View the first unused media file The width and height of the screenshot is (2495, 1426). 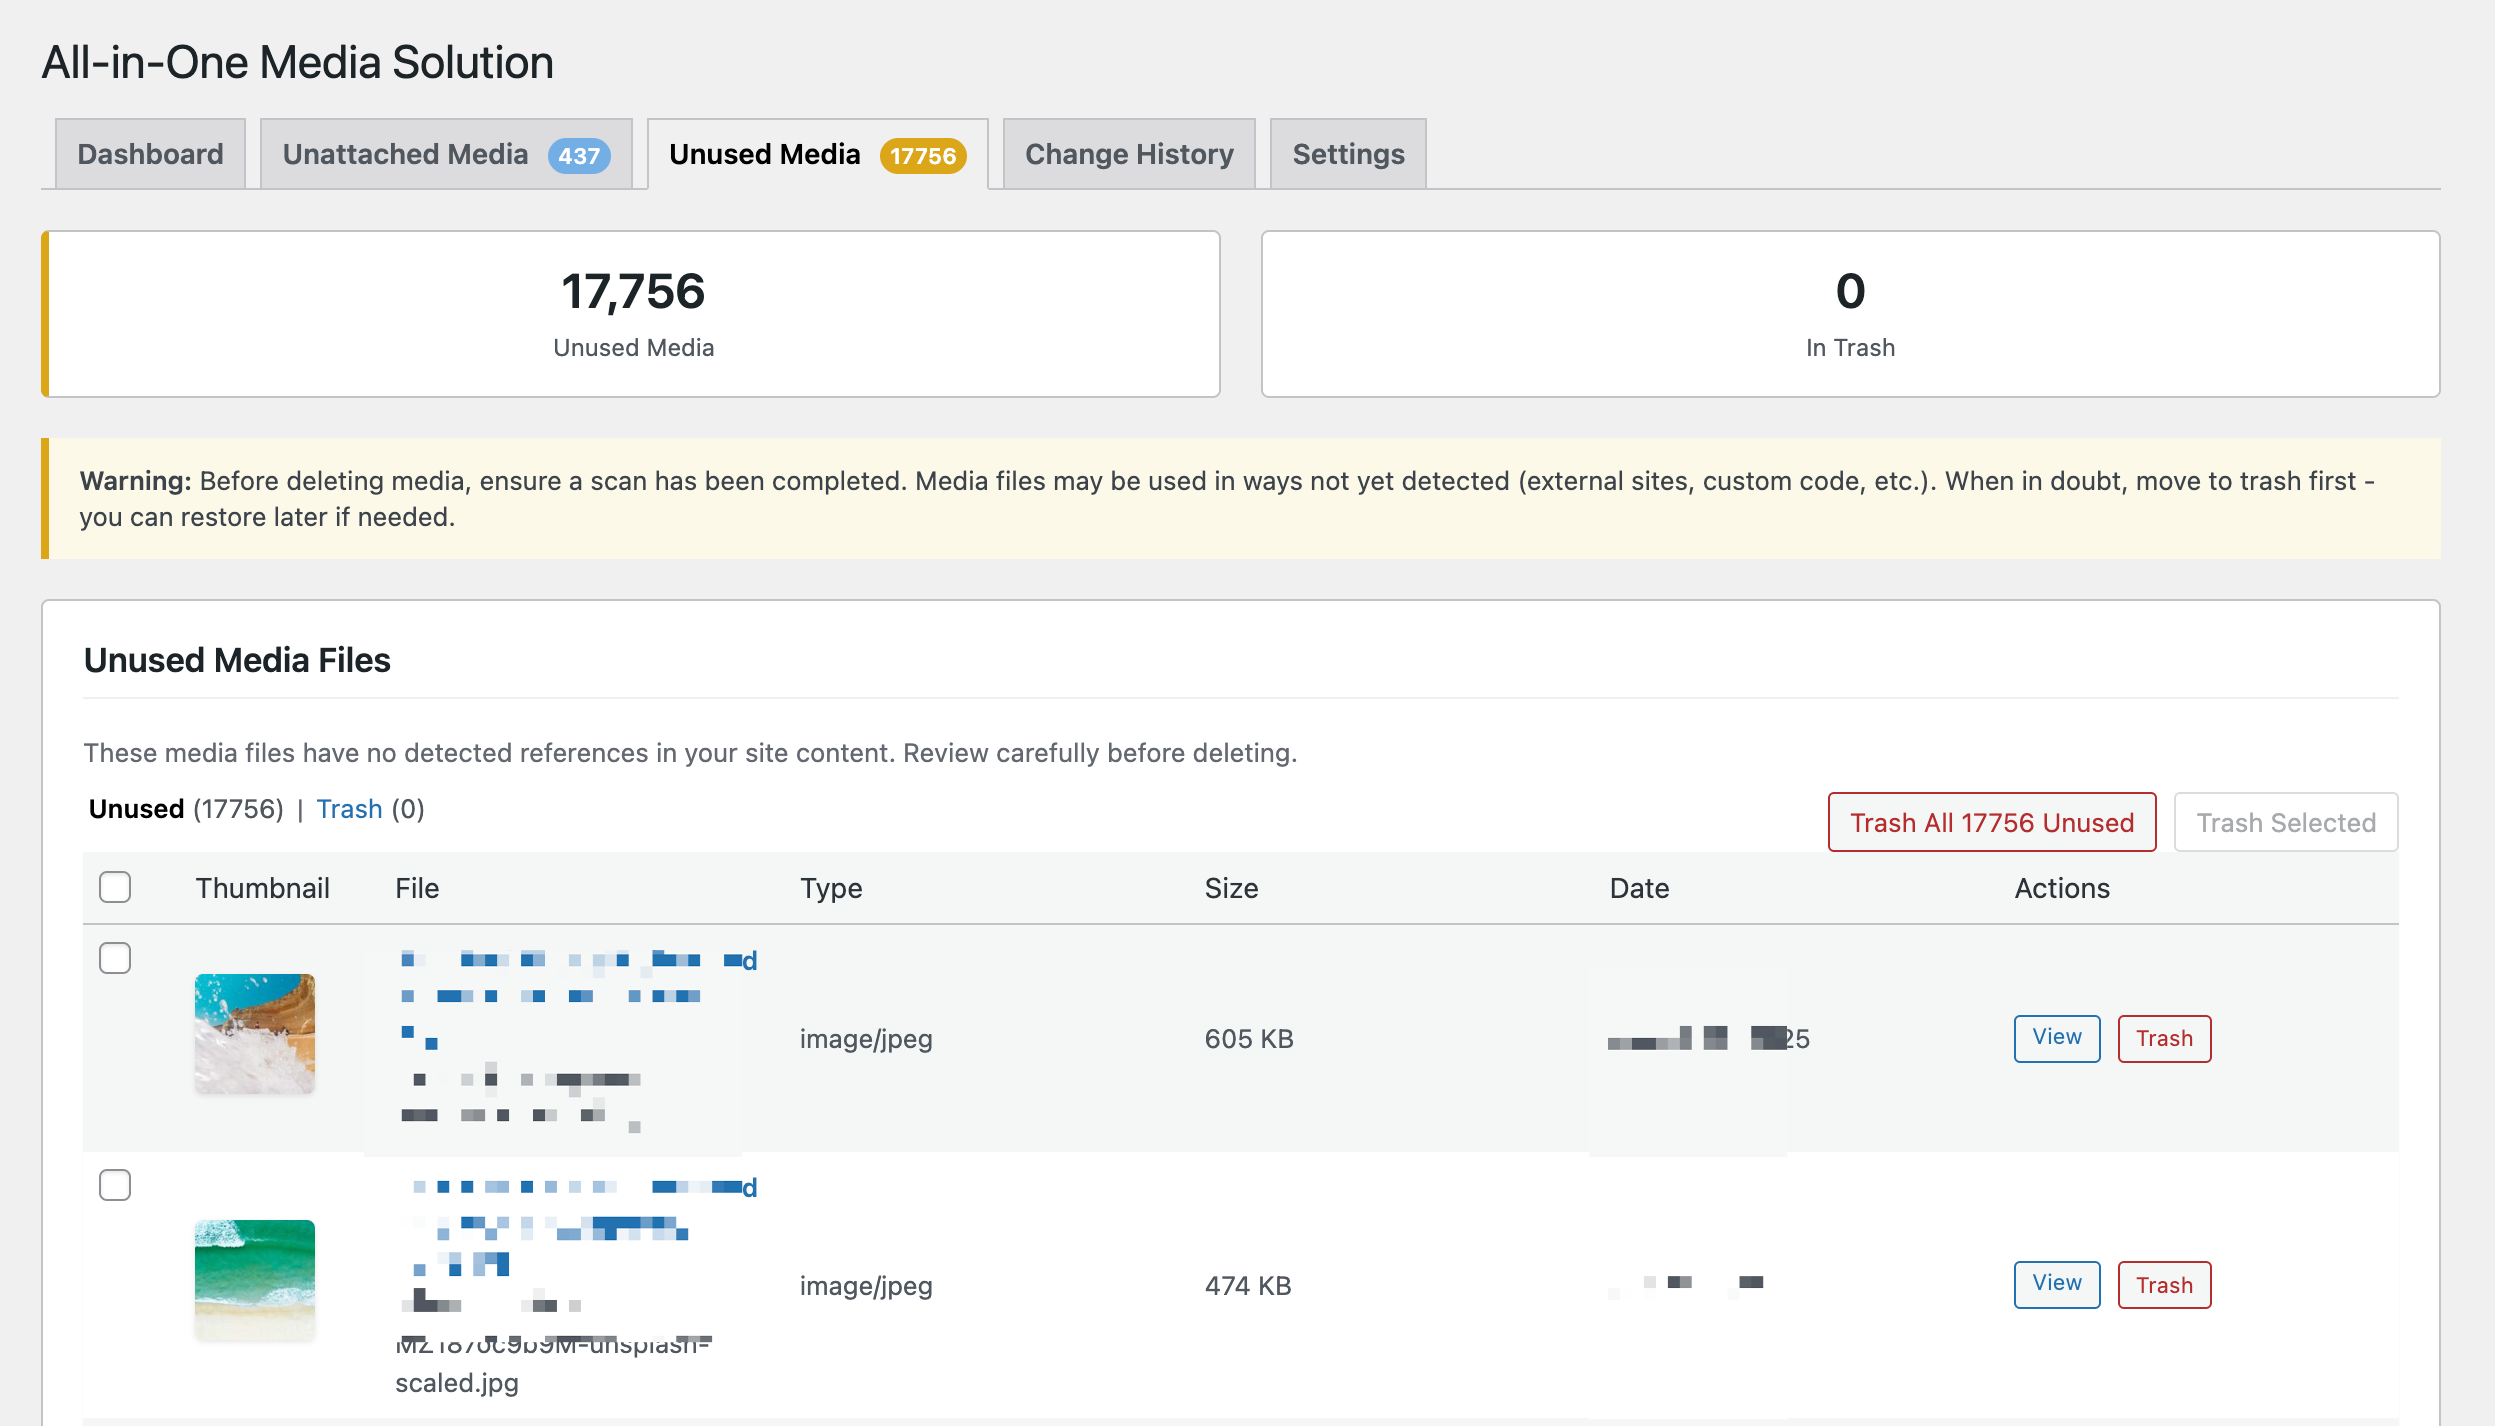[2056, 1038]
